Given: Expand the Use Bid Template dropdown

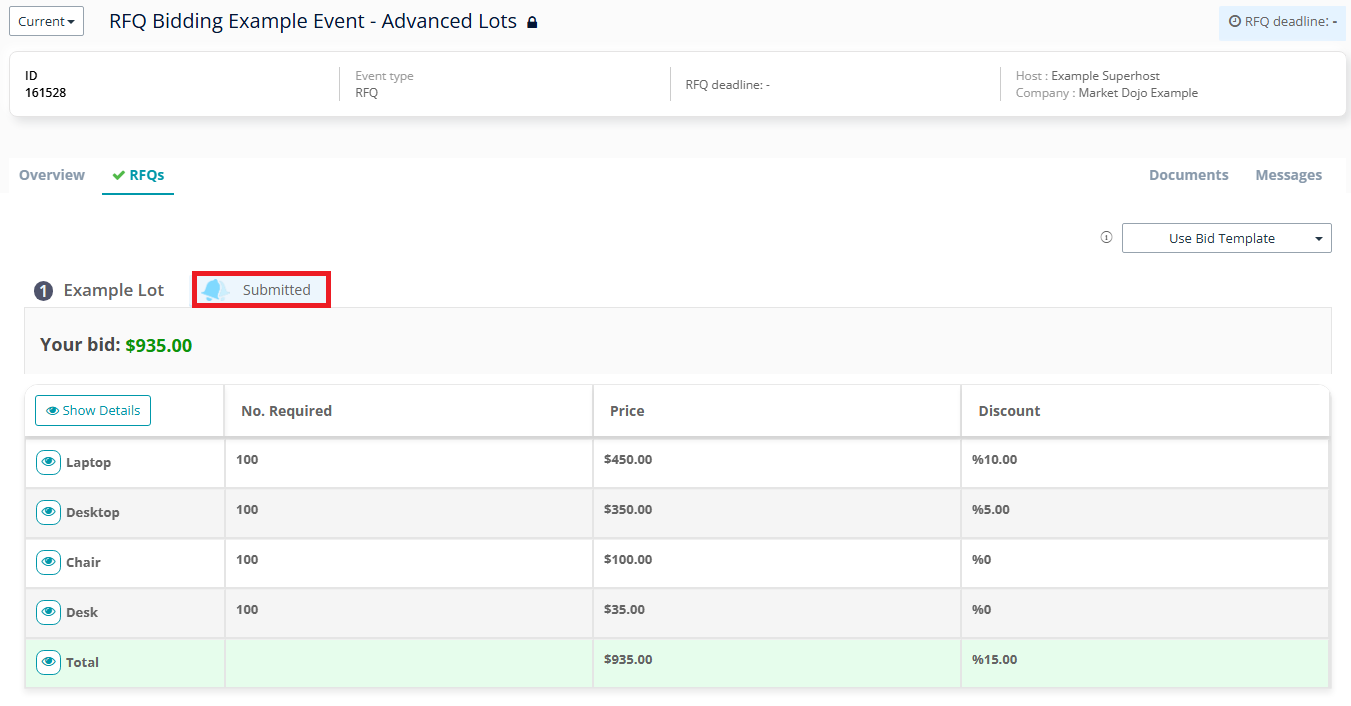Looking at the screenshot, I should tap(1227, 238).
